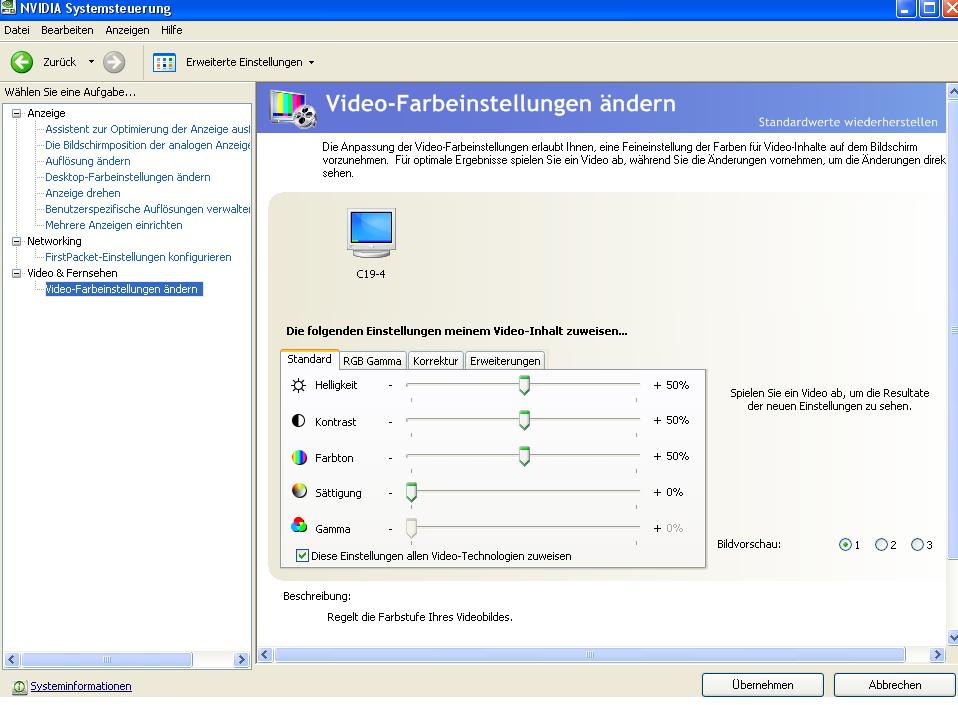Open the Hilfe menu
The width and height of the screenshot is (958, 705).
click(172, 30)
